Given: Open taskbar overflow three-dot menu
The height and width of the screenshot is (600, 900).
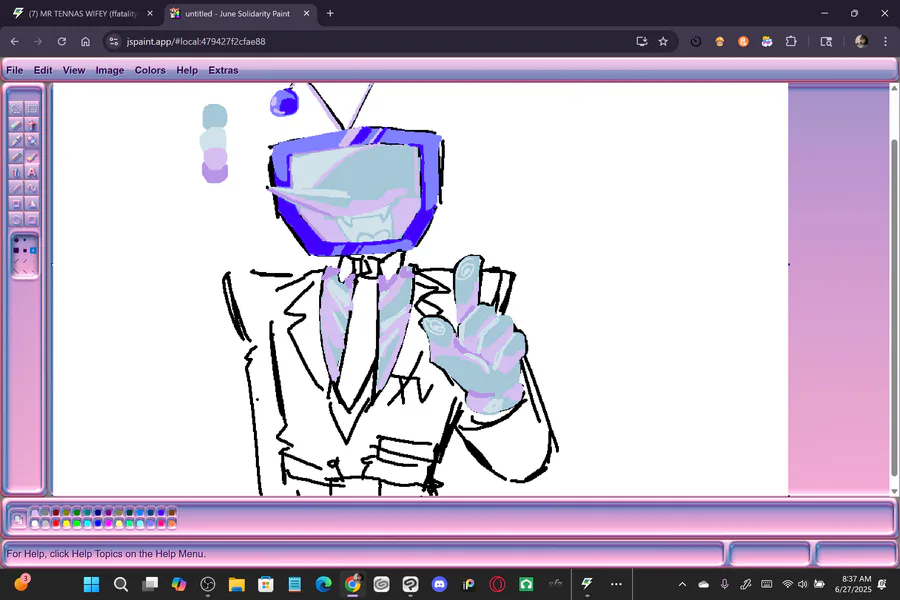Looking at the screenshot, I should 616,584.
